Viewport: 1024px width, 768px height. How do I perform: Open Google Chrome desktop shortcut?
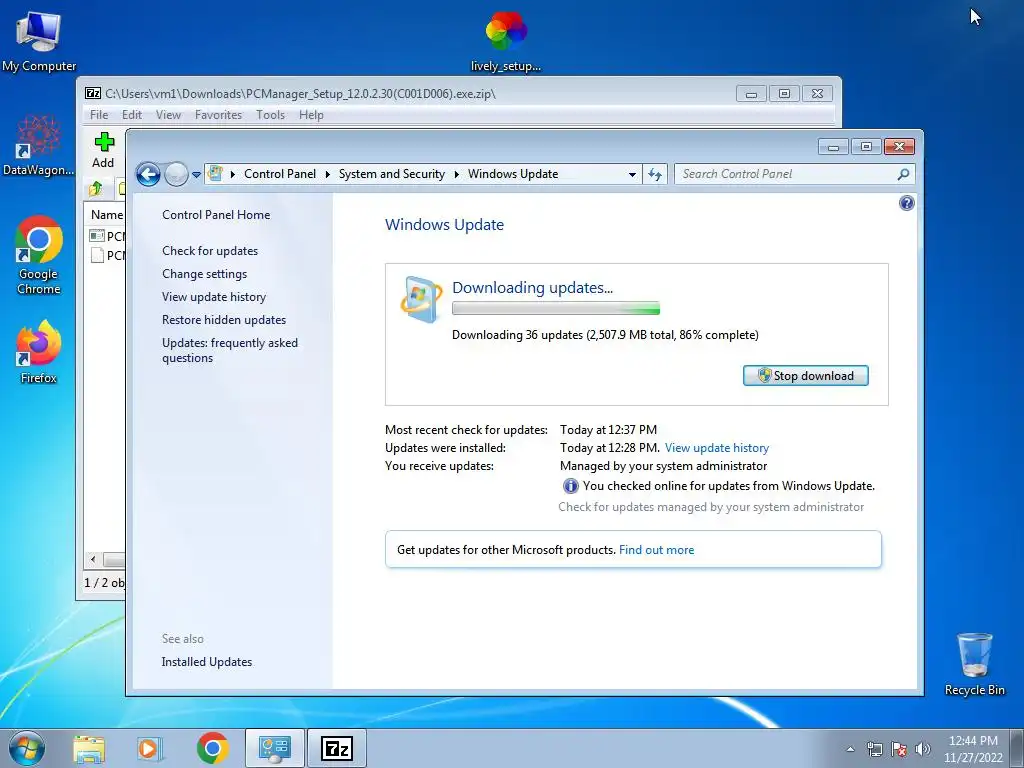39,255
